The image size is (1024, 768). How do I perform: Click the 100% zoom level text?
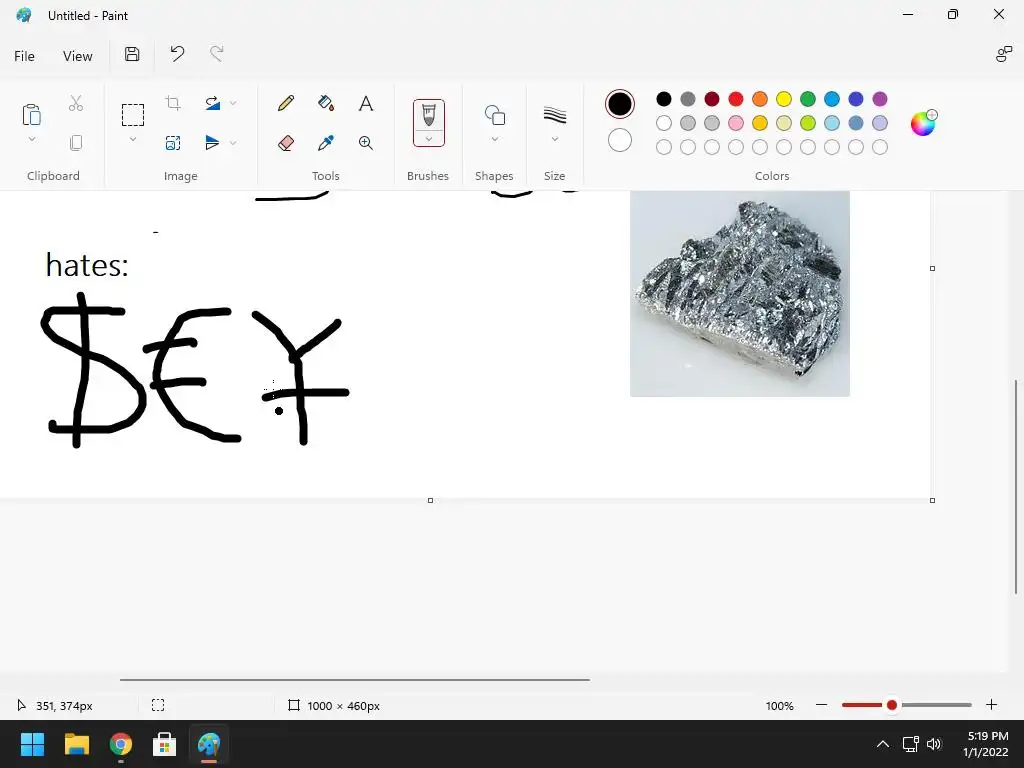pos(779,705)
